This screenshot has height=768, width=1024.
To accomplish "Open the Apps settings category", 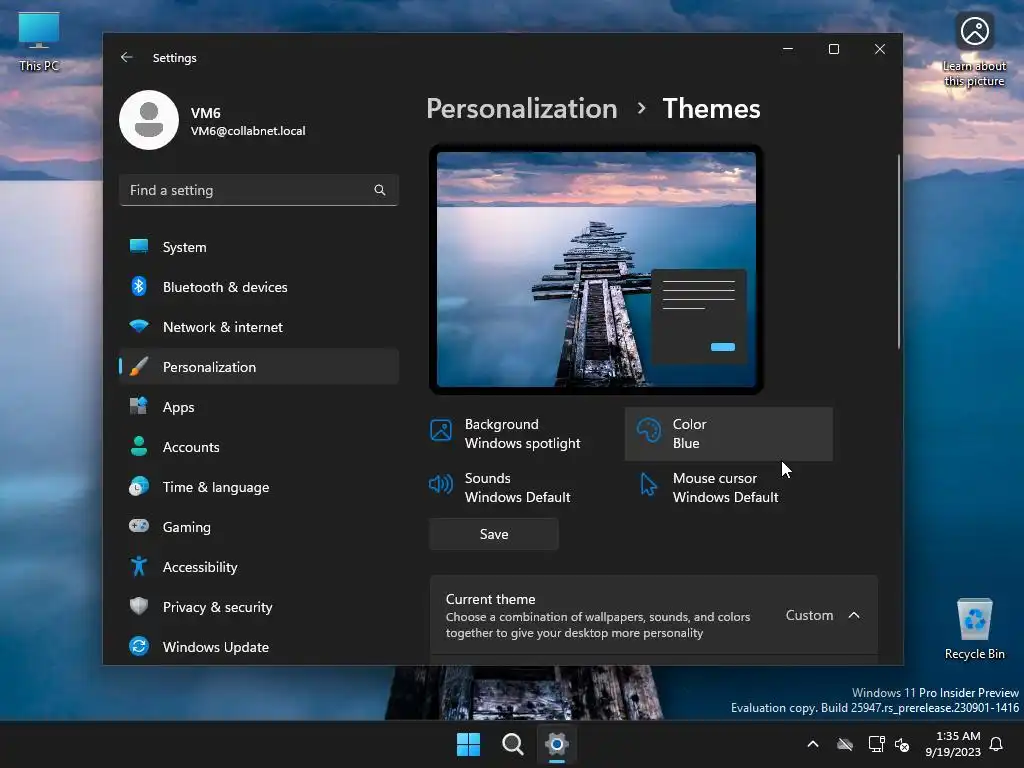I will point(259,406).
